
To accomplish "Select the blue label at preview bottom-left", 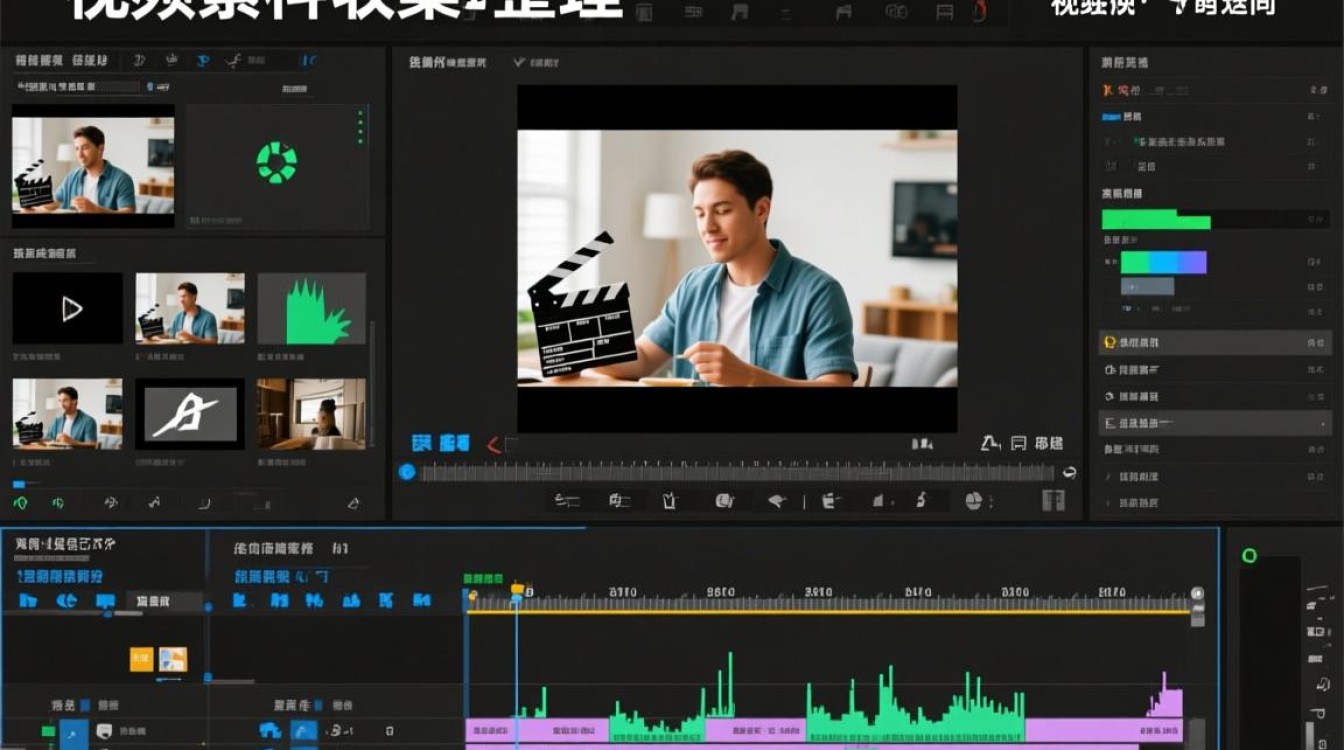I will [441, 443].
